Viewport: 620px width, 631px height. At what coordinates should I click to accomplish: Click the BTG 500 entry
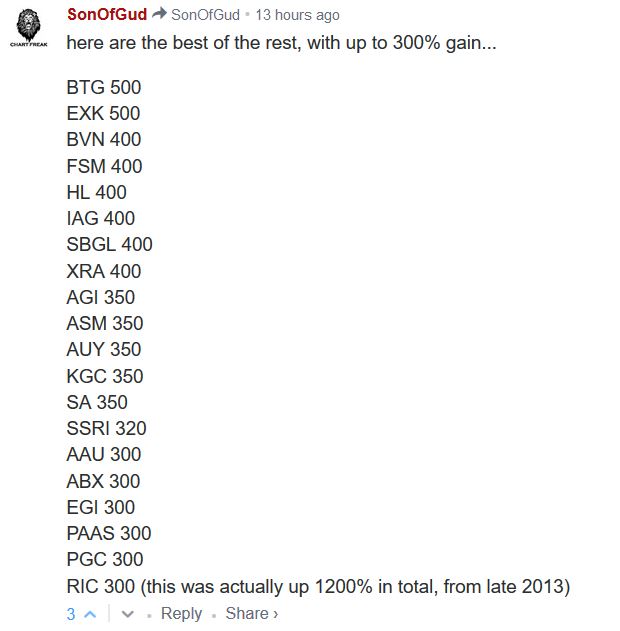click(104, 88)
